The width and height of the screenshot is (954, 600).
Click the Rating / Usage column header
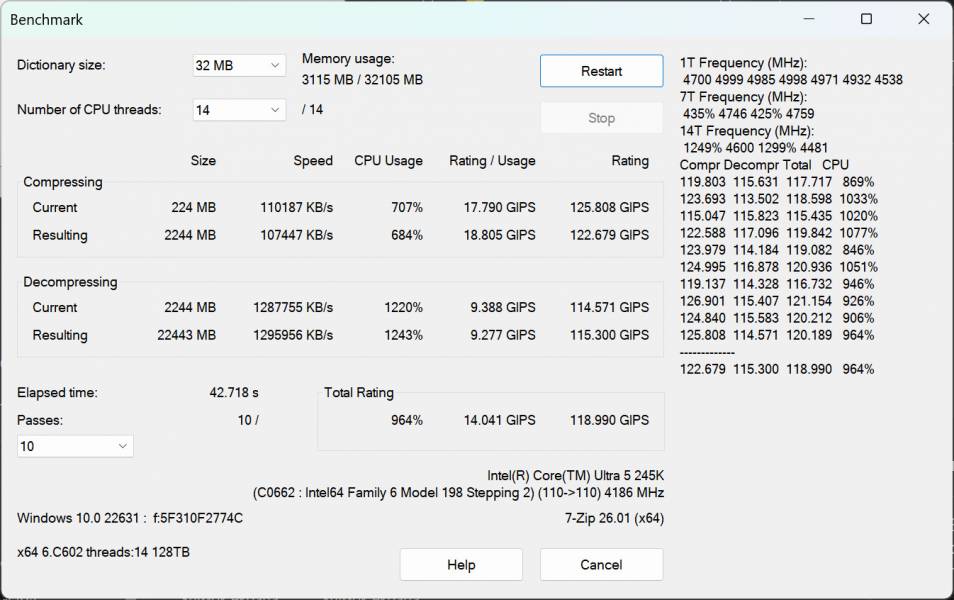492,161
